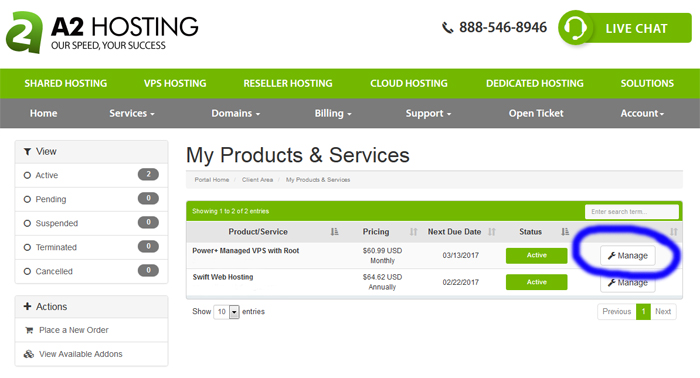Click the Next pagination button
700x378 pixels.
click(x=663, y=312)
